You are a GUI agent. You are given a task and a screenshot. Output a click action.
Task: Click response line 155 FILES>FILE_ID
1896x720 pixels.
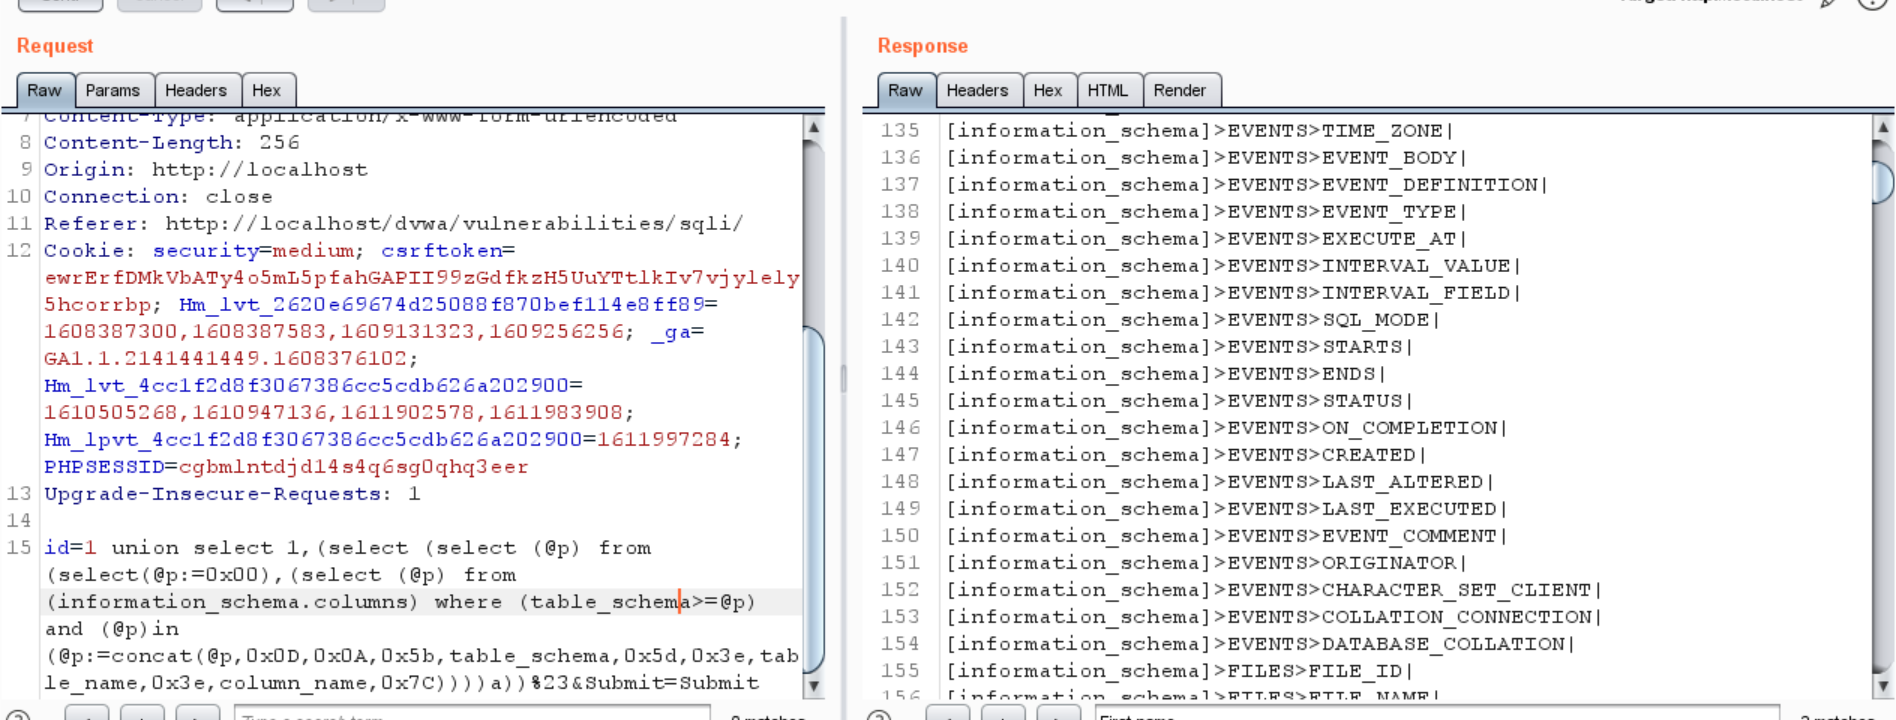coord(1180,671)
